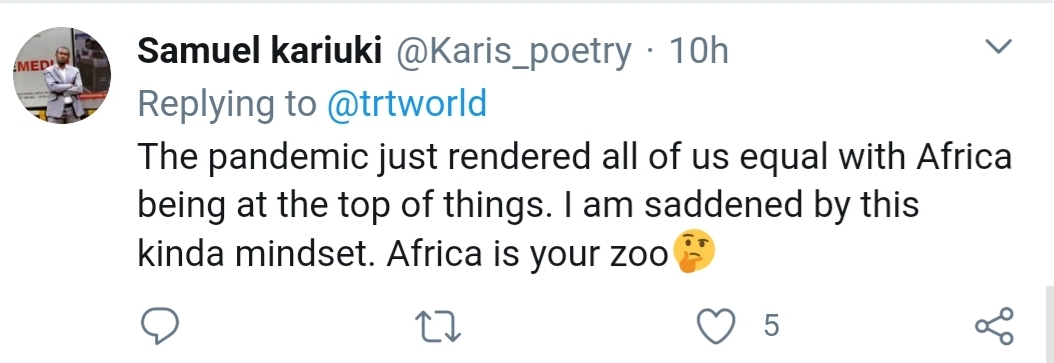Like the tweet with the heart icon
This screenshot has width=1054, height=363.
pyautogui.click(x=715, y=326)
